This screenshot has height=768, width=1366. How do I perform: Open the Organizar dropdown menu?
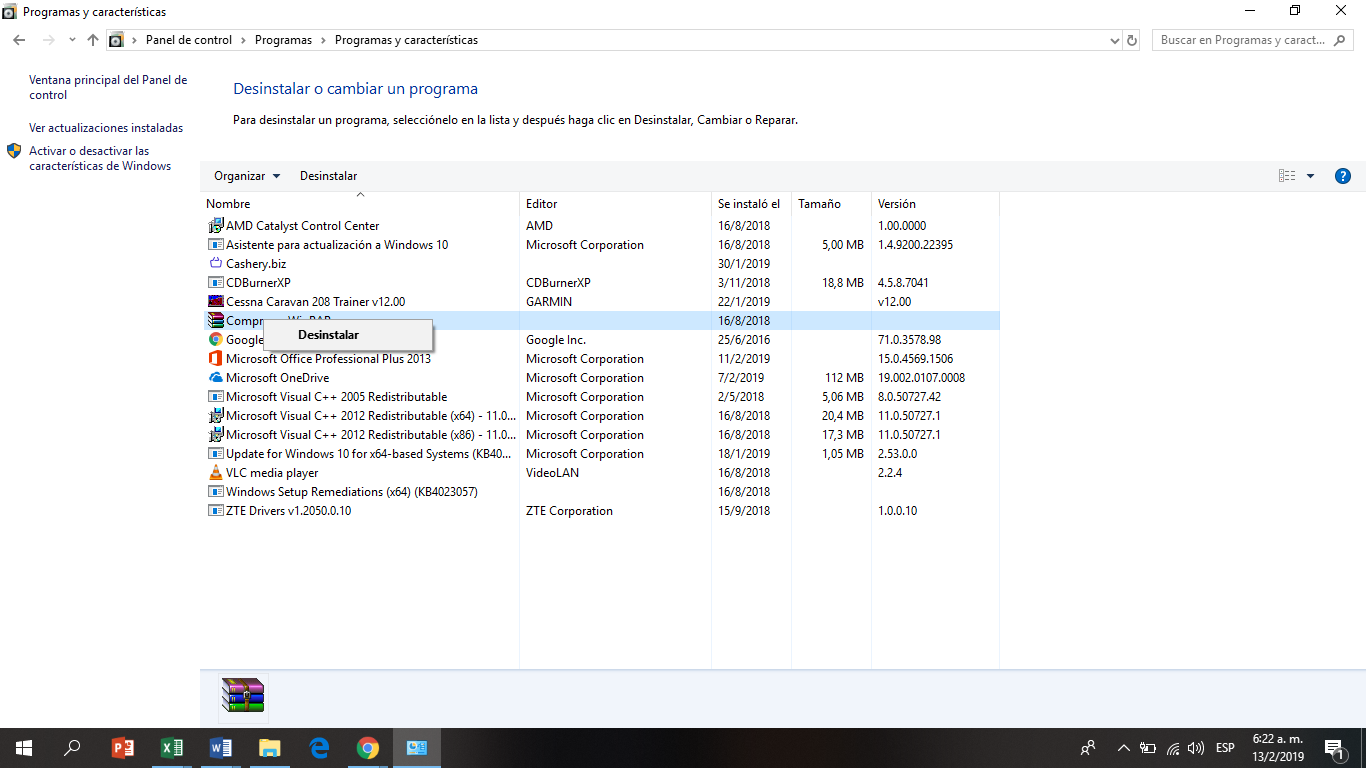247,176
